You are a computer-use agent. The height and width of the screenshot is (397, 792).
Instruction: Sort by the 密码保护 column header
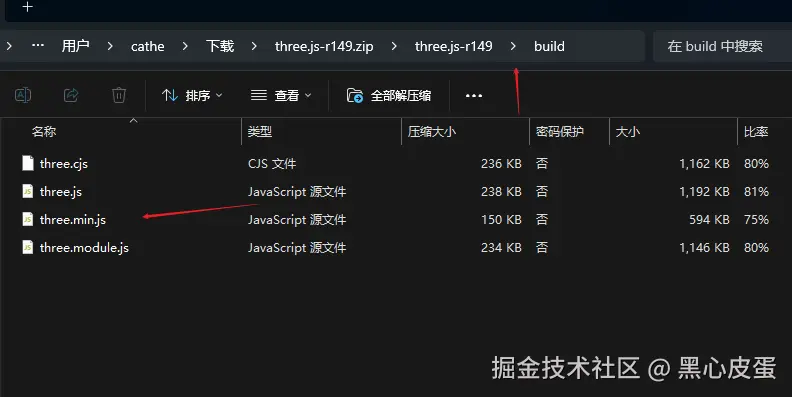[560, 132]
